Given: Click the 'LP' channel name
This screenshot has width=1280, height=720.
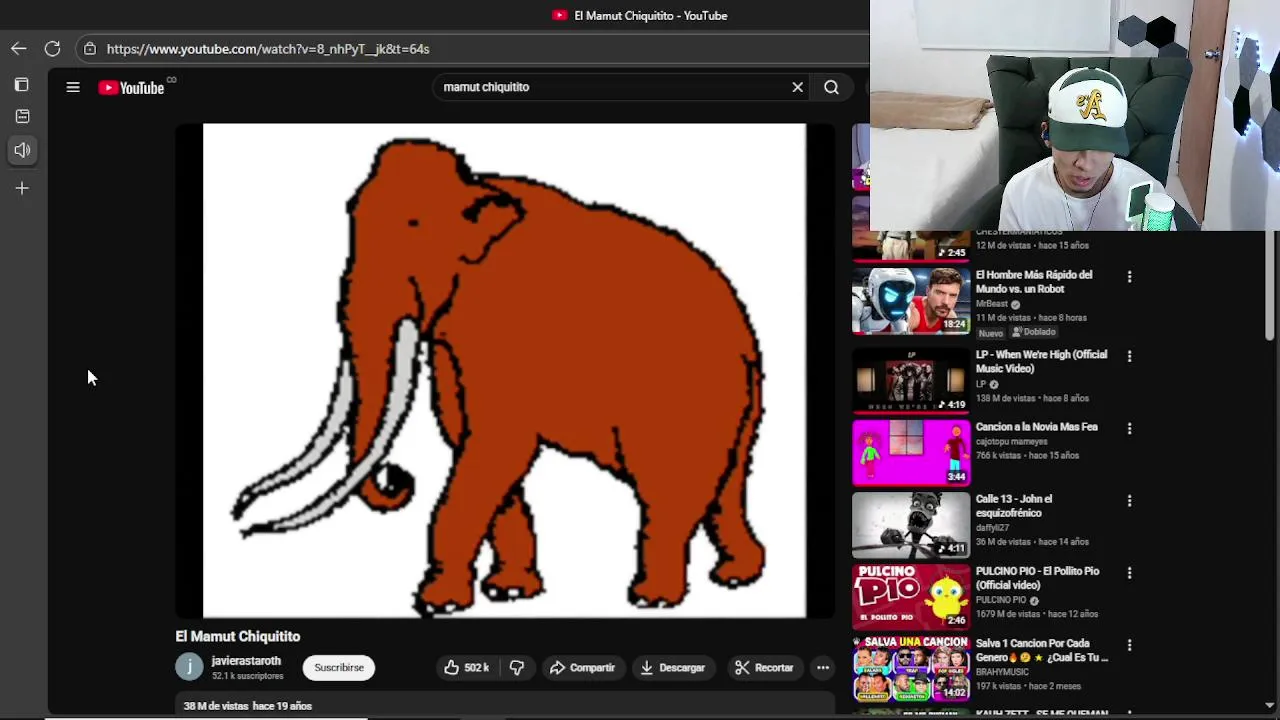Looking at the screenshot, I should click(981, 384).
